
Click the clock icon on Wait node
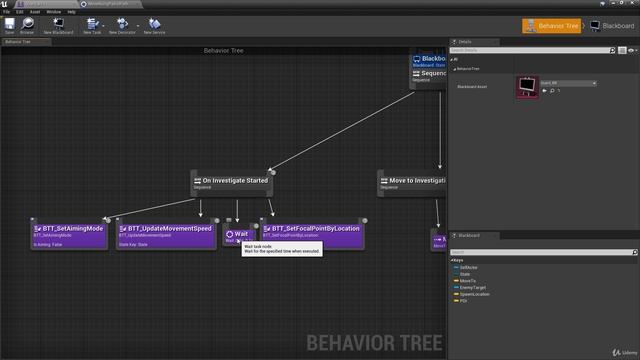[x=229, y=234]
